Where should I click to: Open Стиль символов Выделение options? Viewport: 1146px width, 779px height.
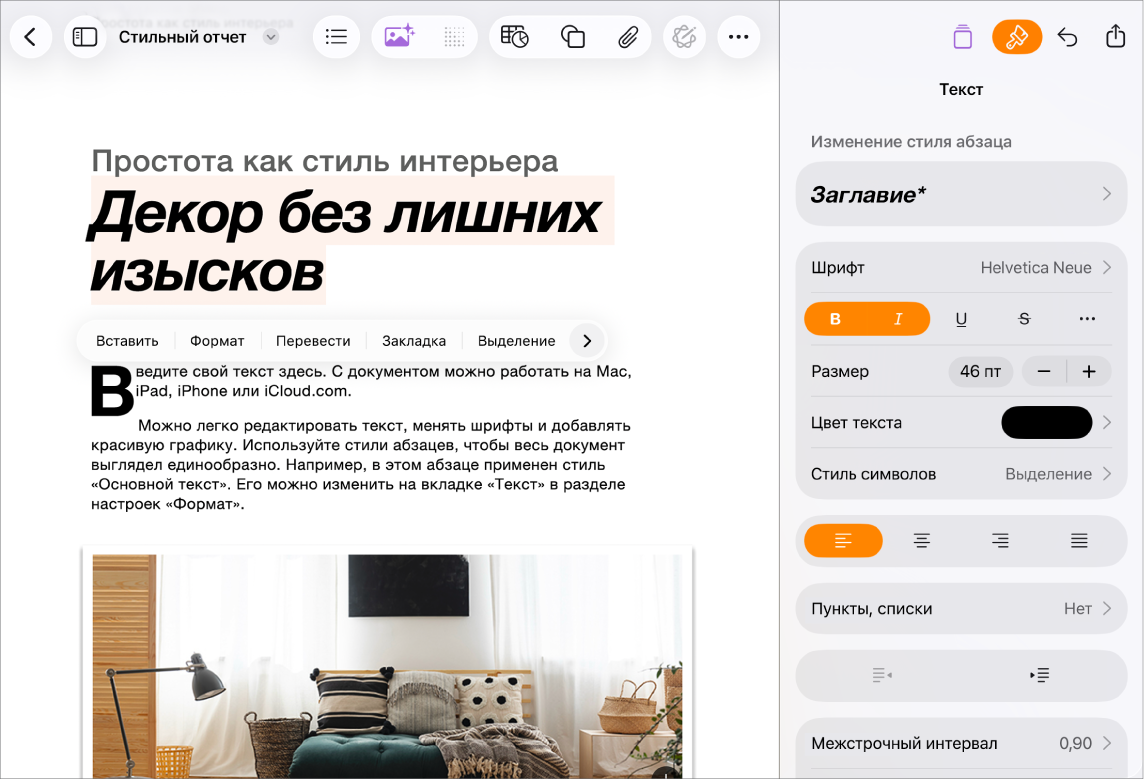coord(961,474)
